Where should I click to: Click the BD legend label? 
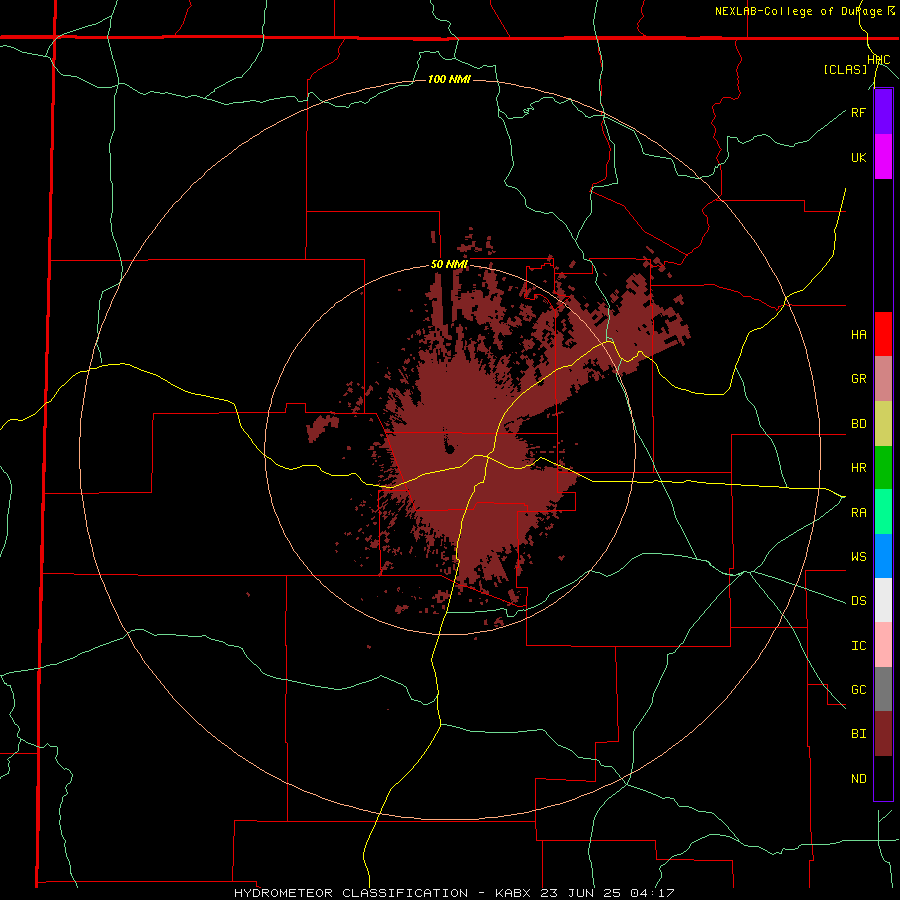[858, 424]
